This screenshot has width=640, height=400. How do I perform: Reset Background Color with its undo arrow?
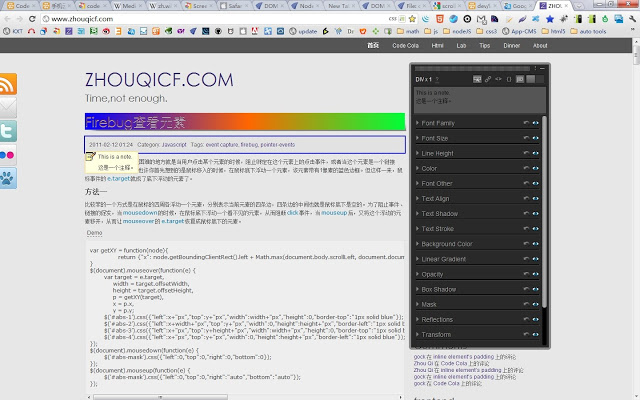[526, 244]
